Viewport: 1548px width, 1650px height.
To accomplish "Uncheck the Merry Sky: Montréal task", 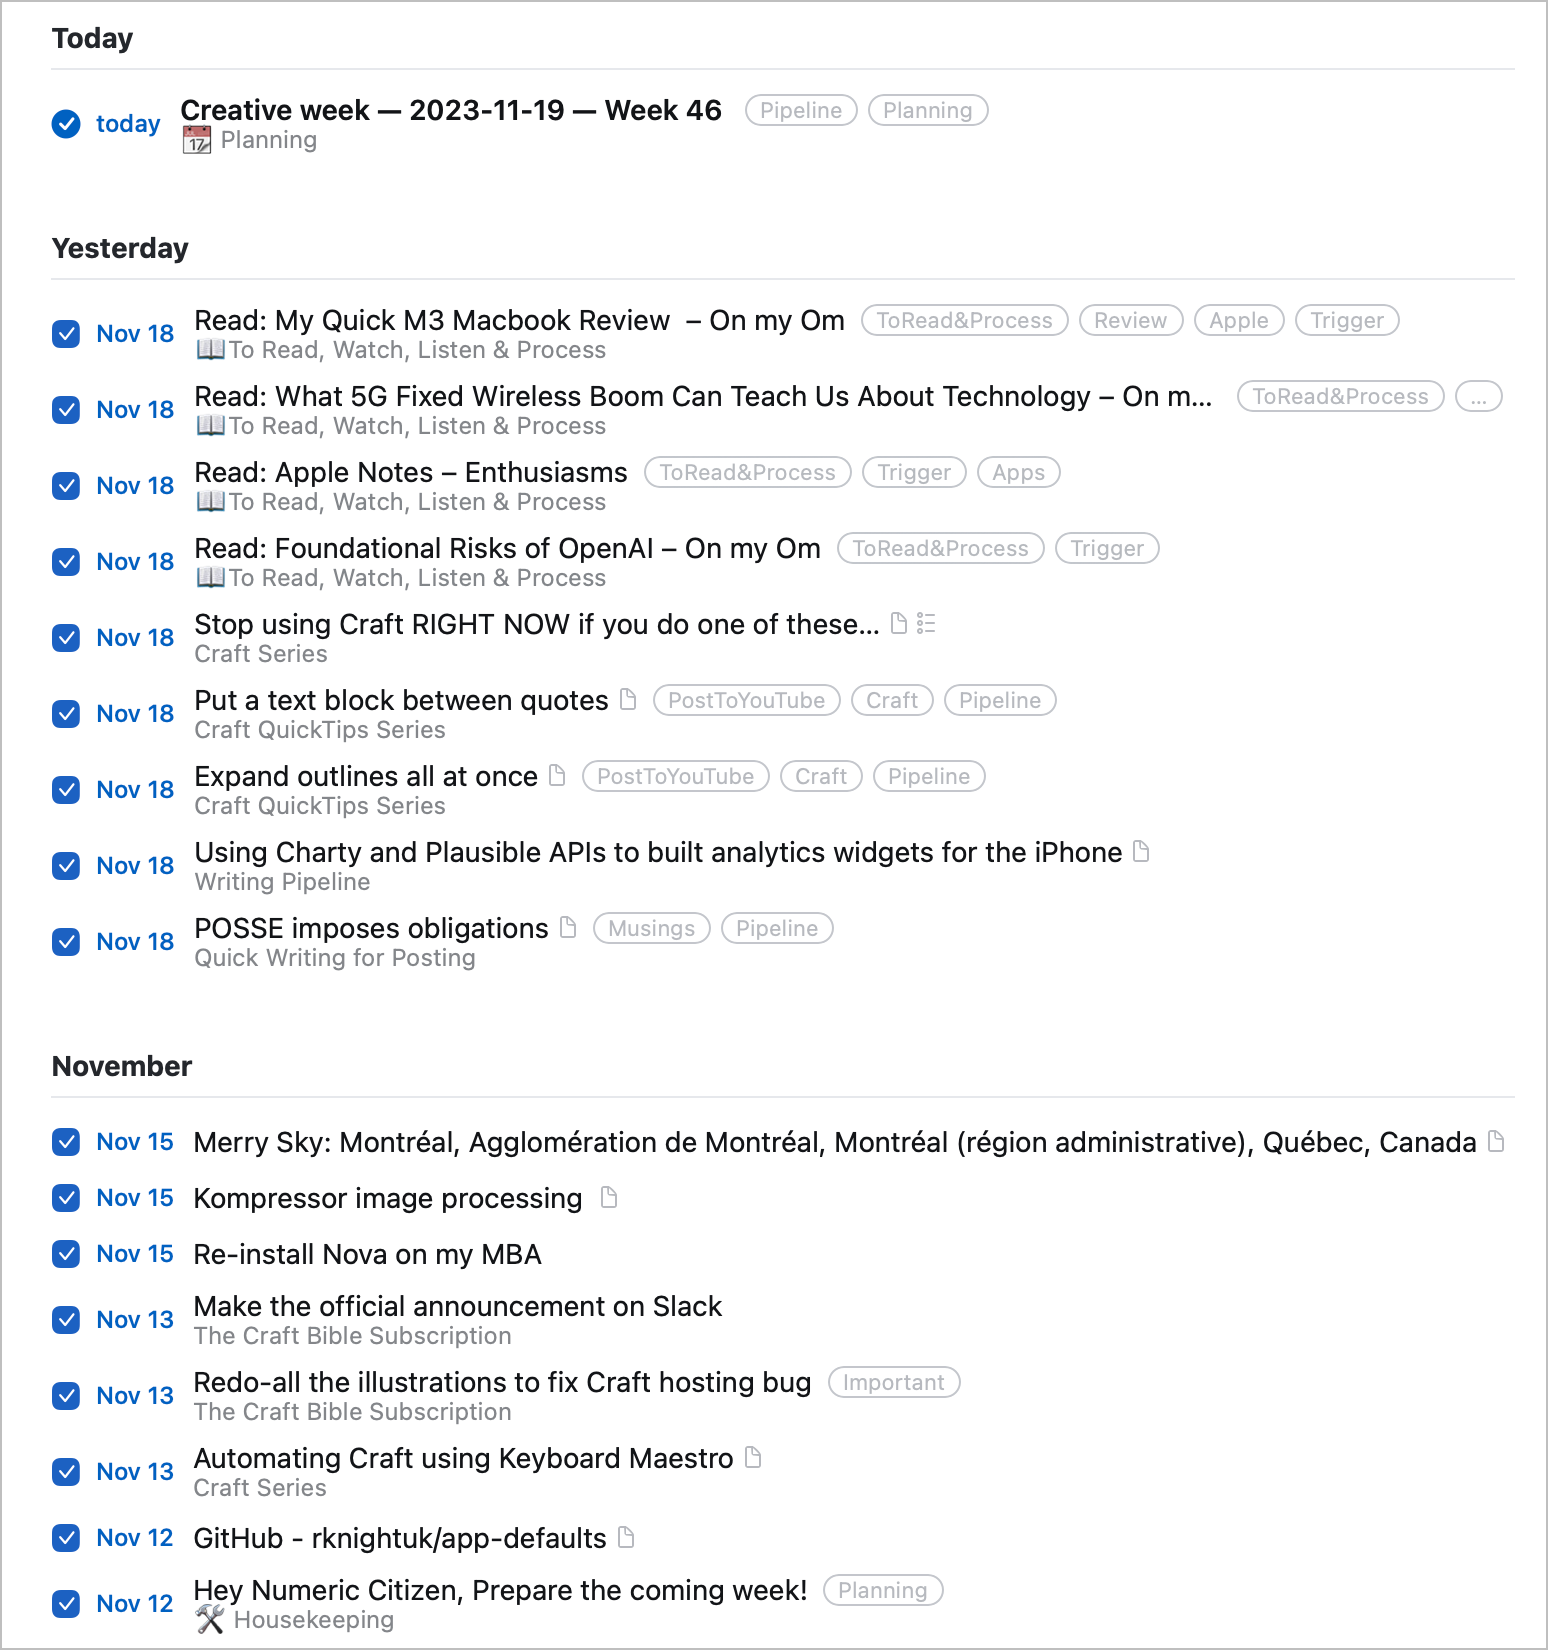I will (x=66, y=1142).
